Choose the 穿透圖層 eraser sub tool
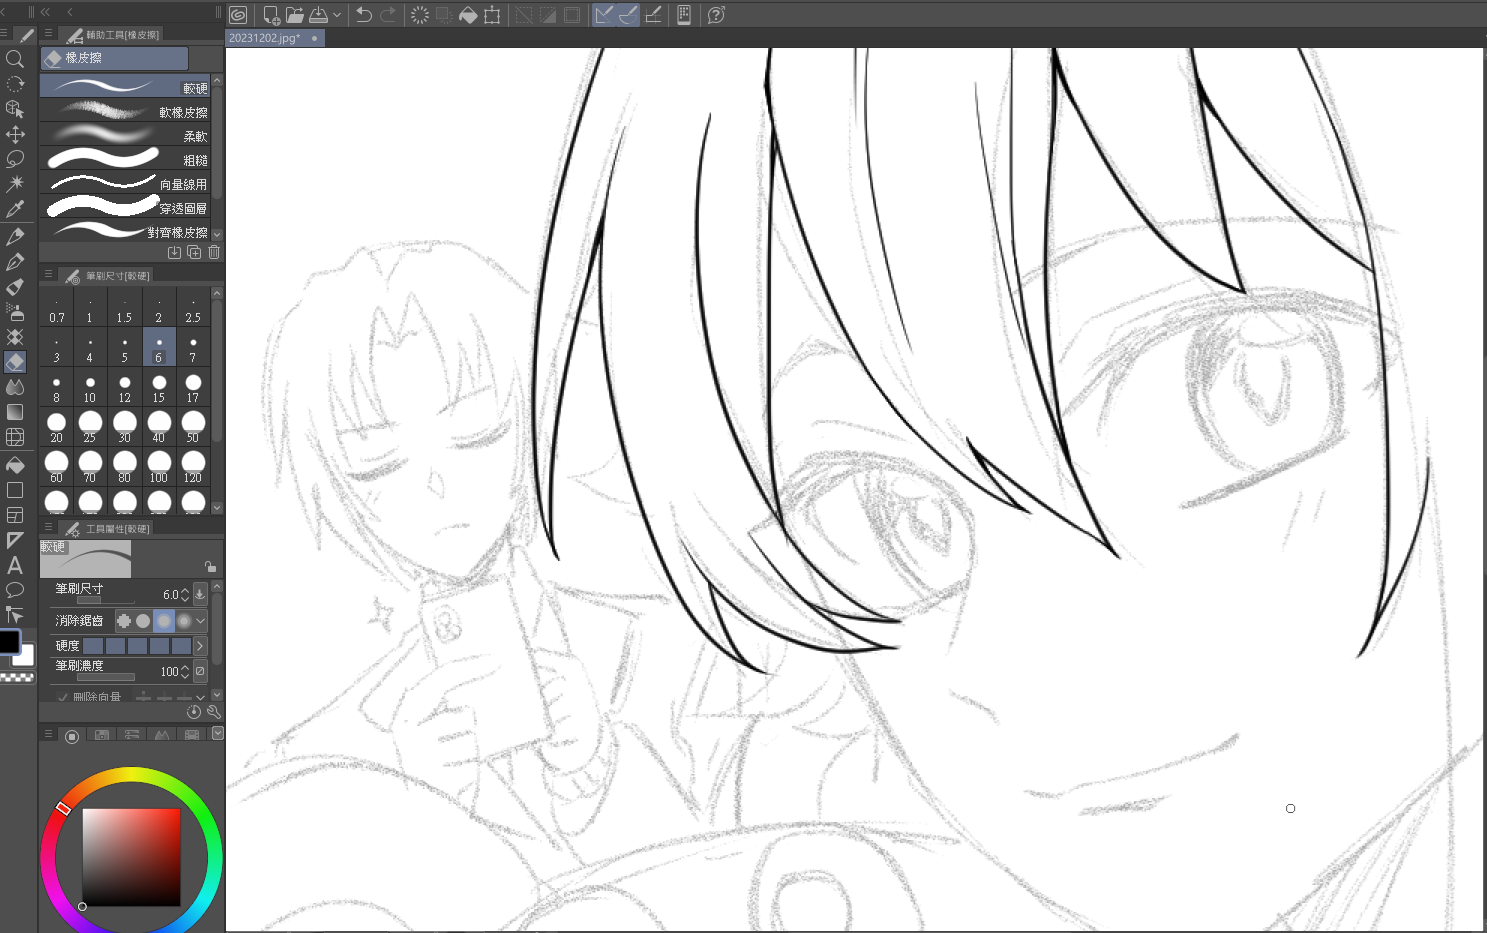1487x933 pixels. pos(125,208)
